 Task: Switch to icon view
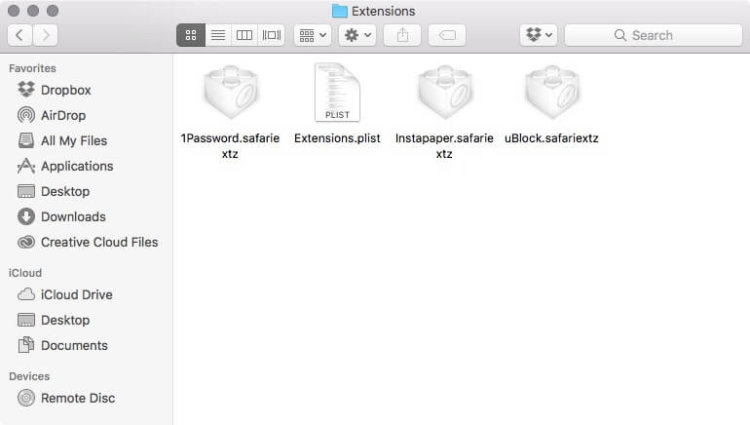click(x=191, y=35)
